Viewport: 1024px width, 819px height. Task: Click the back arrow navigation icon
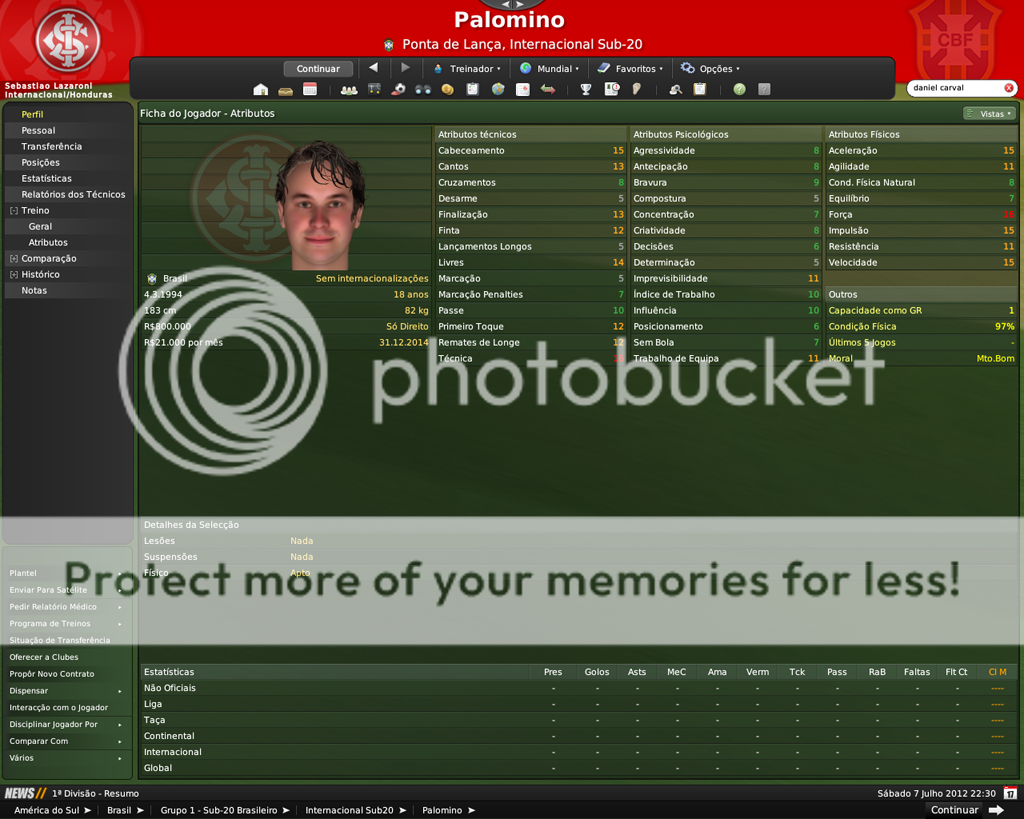tap(373, 68)
